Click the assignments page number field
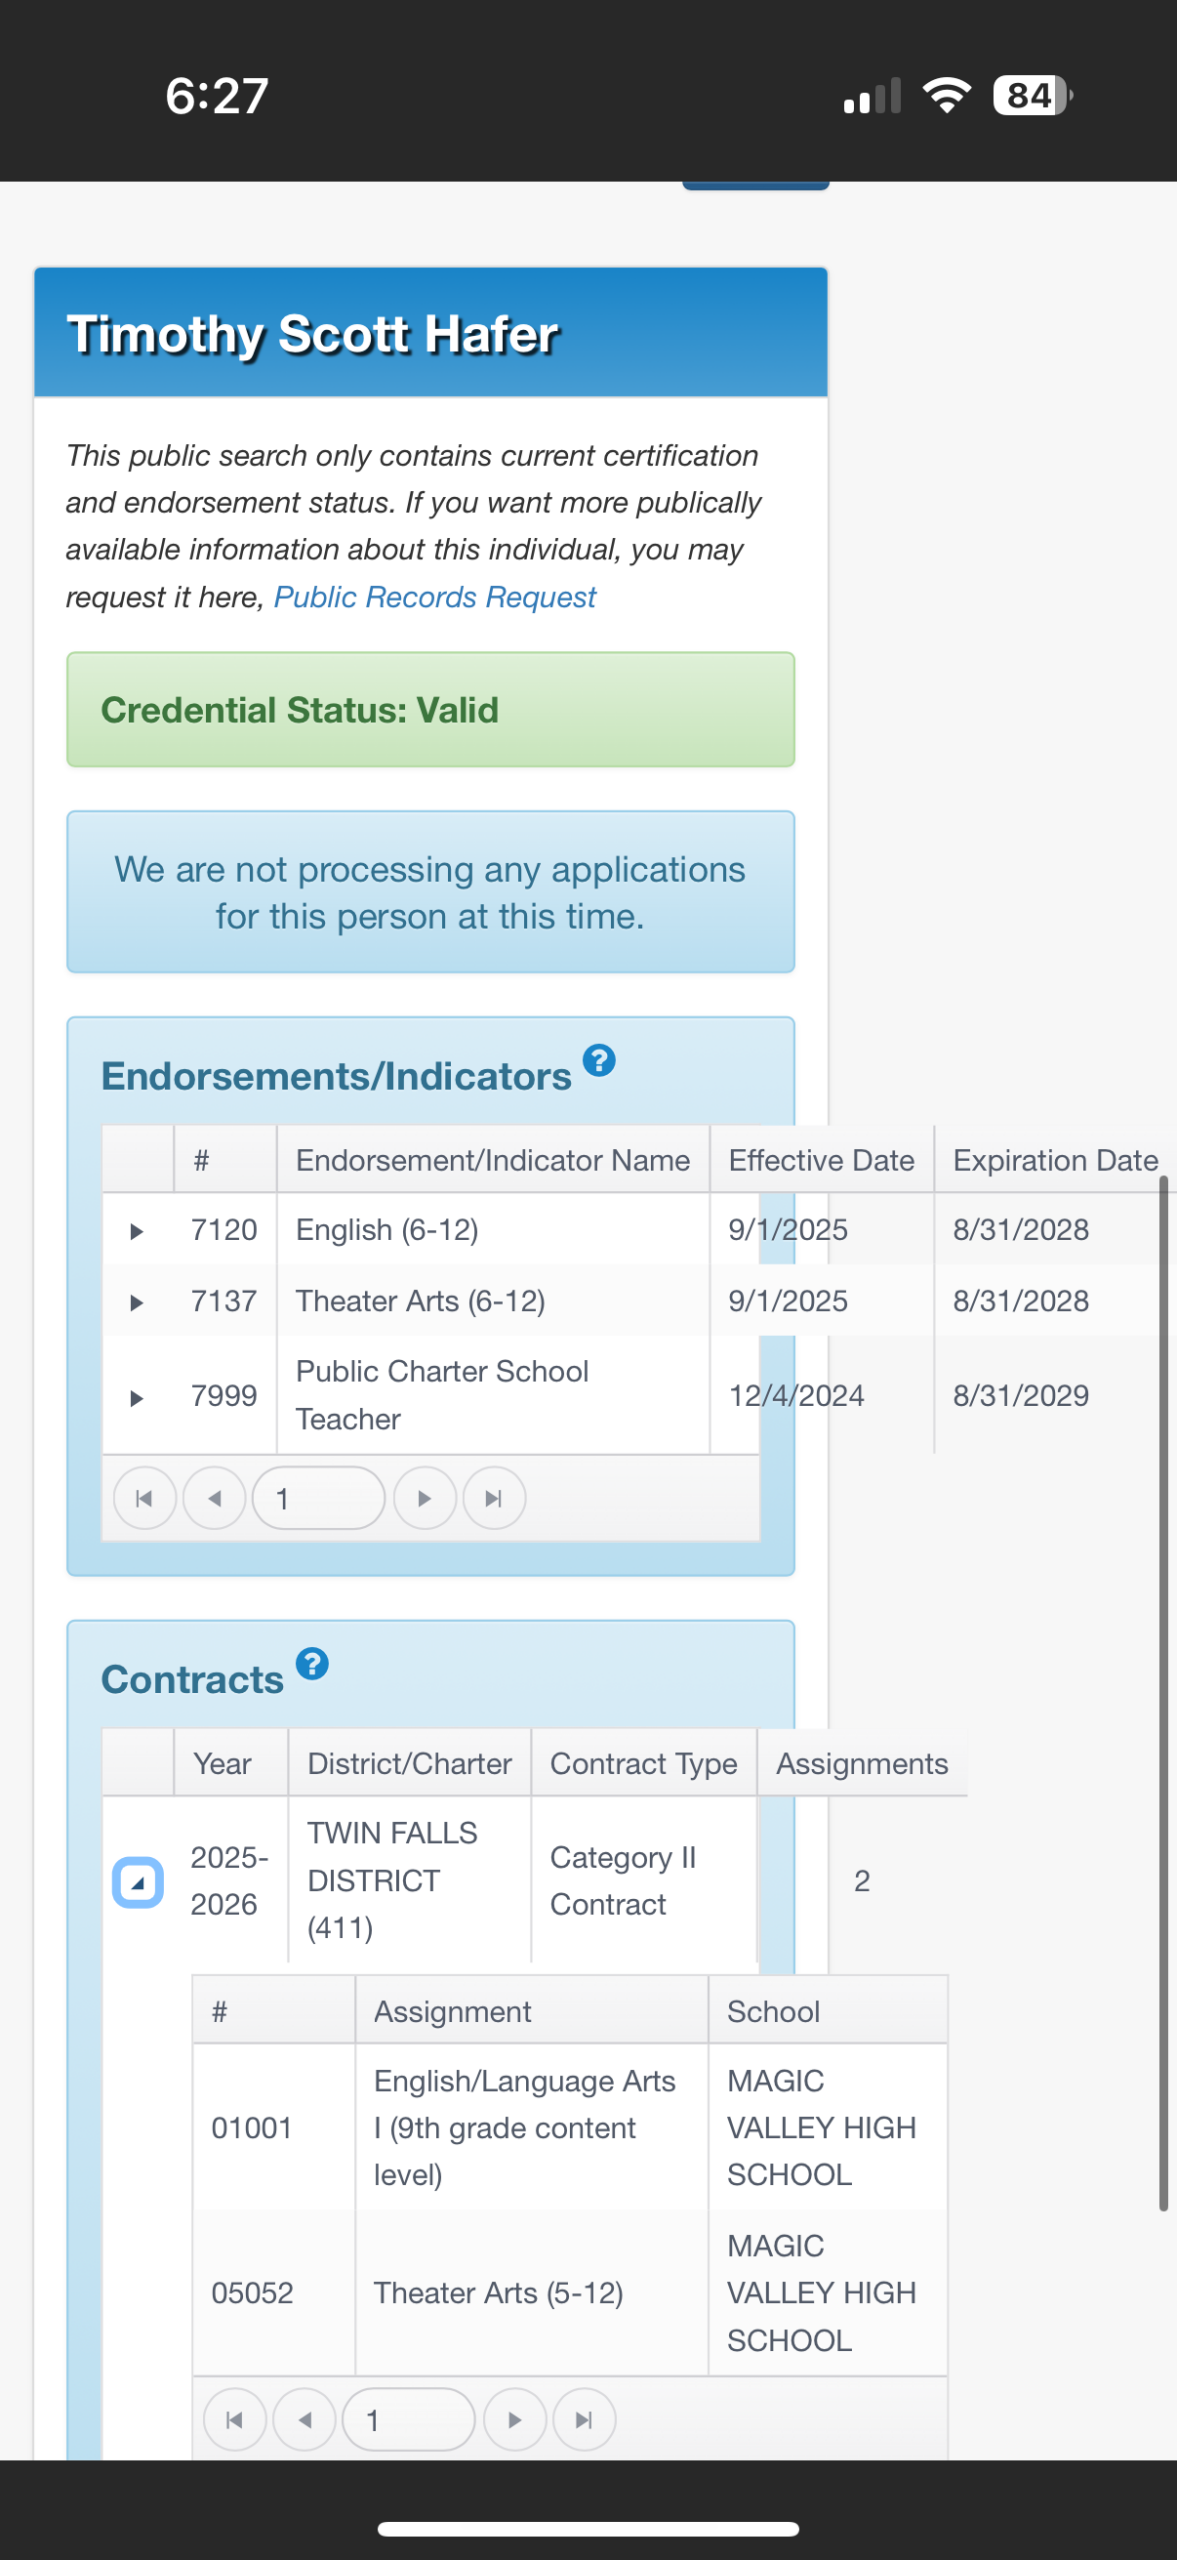Image resolution: width=1177 pixels, height=2560 pixels. tap(408, 2420)
